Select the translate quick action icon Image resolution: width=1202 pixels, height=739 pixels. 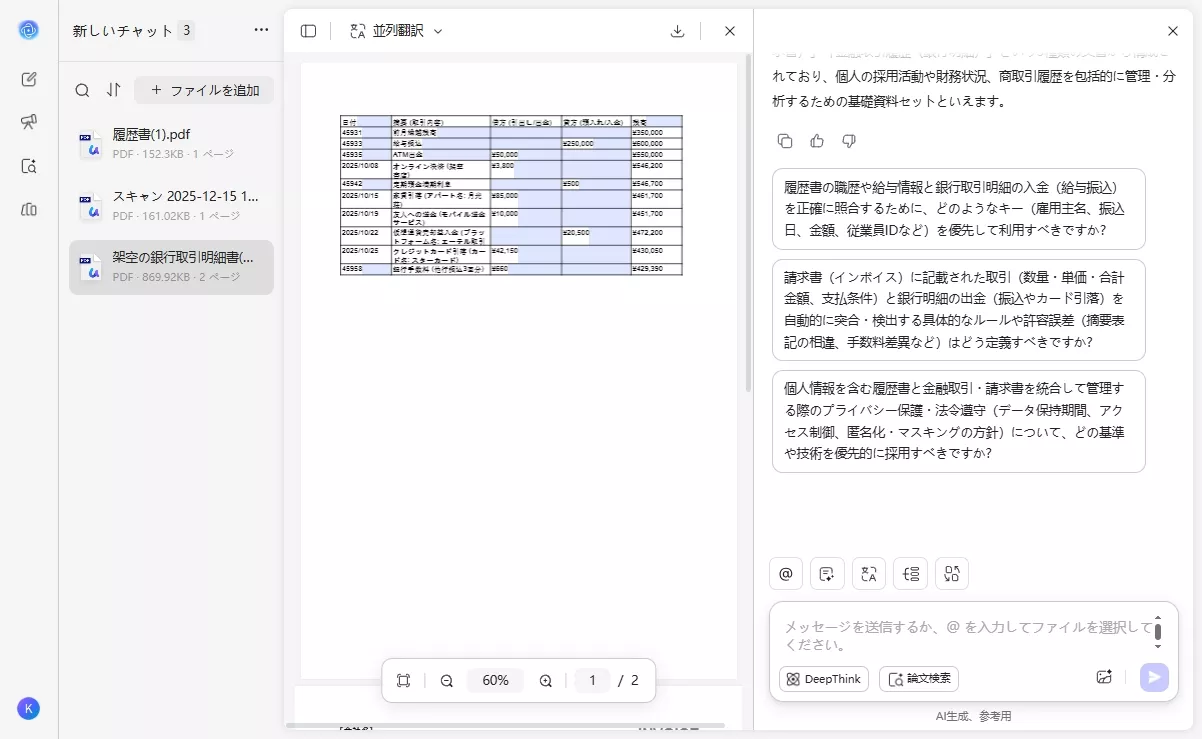868,573
